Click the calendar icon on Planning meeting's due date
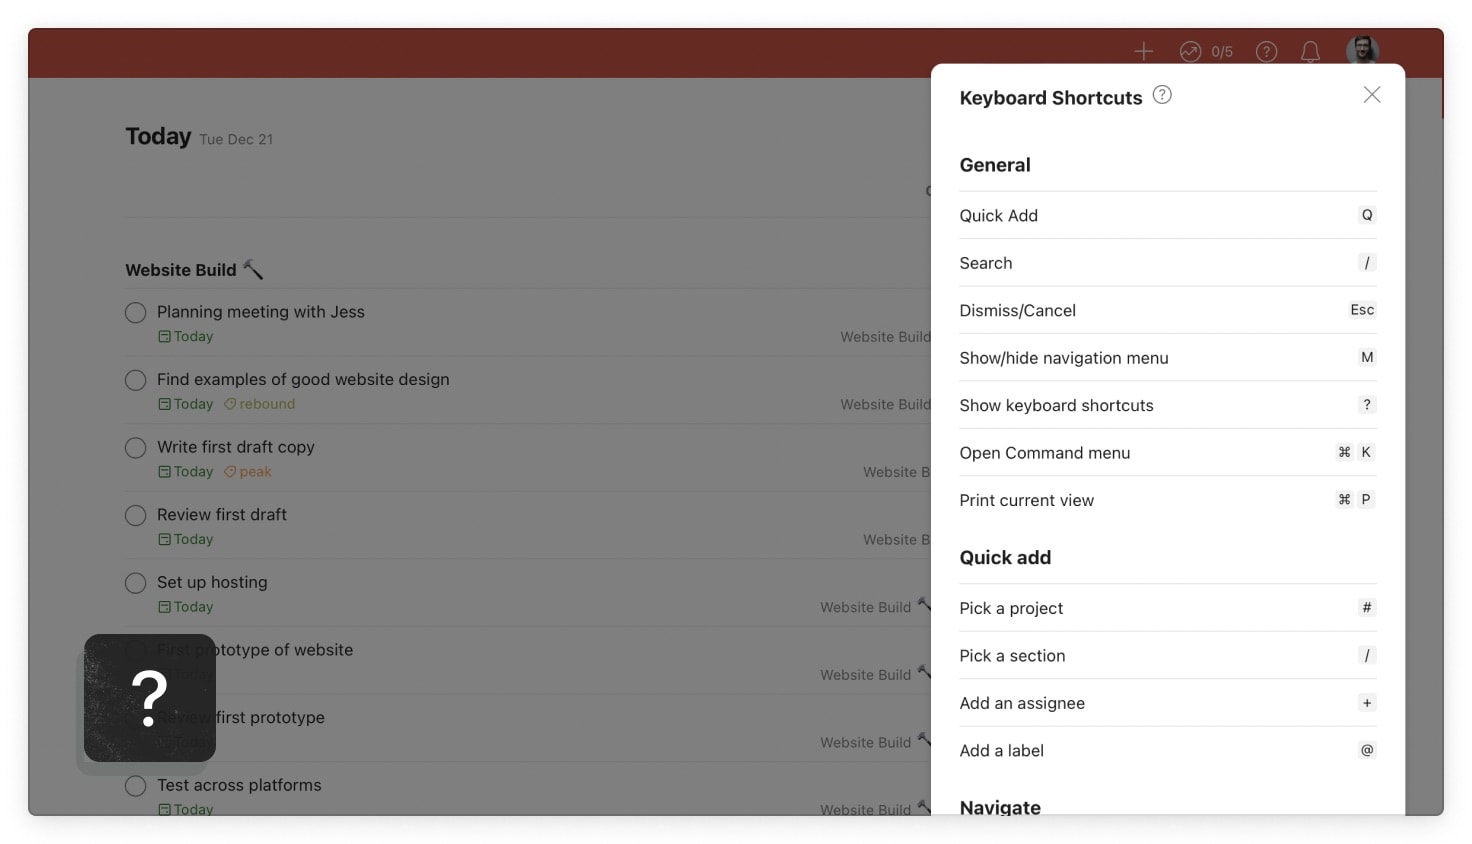The height and width of the screenshot is (844, 1472). coord(166,337)
